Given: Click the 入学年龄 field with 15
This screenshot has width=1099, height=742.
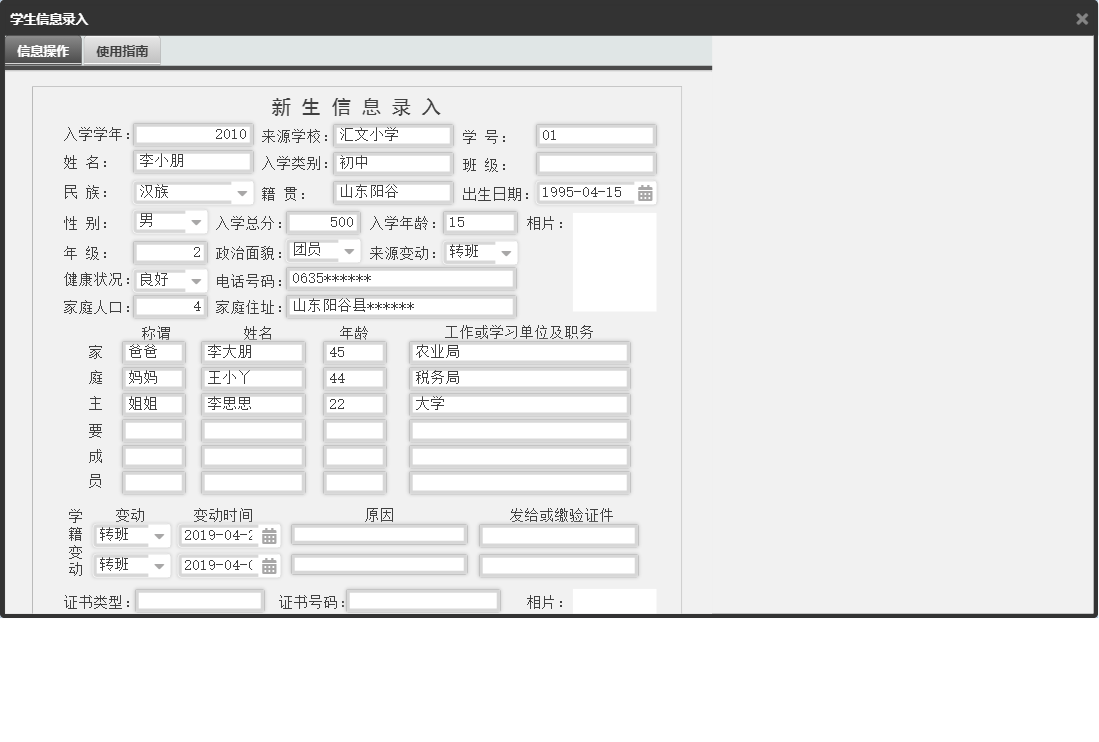Looking at the screenshot, I should [x=481, y=223].
